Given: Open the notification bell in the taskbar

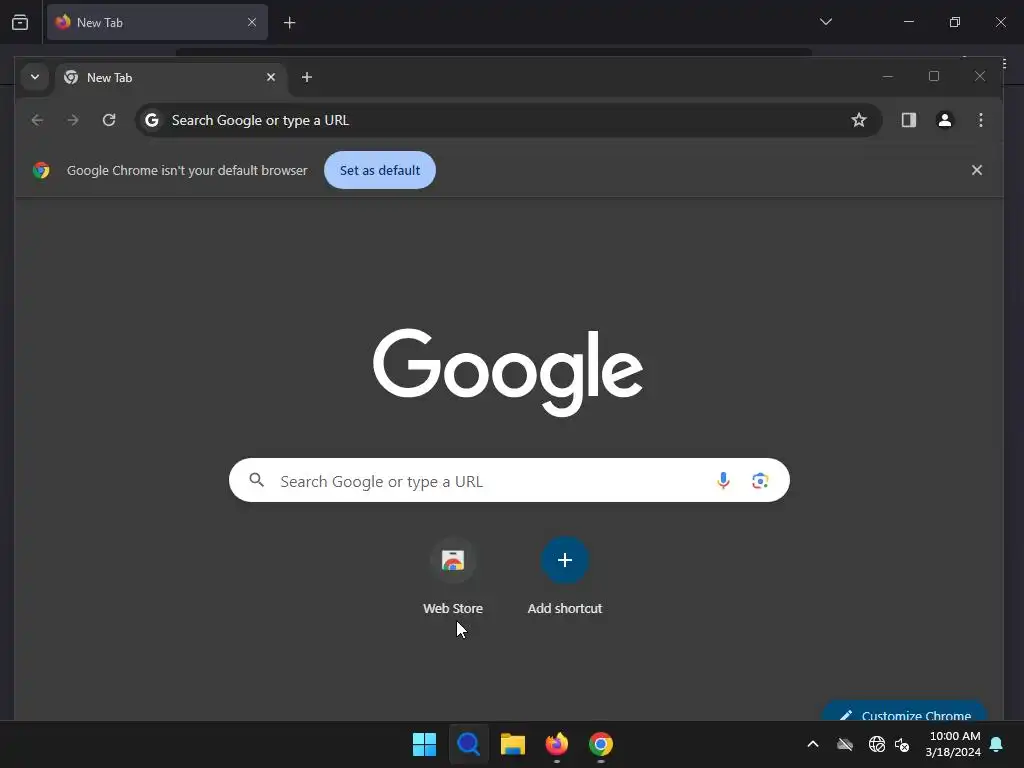Looking at the screenshot, I should click(996, 744).
